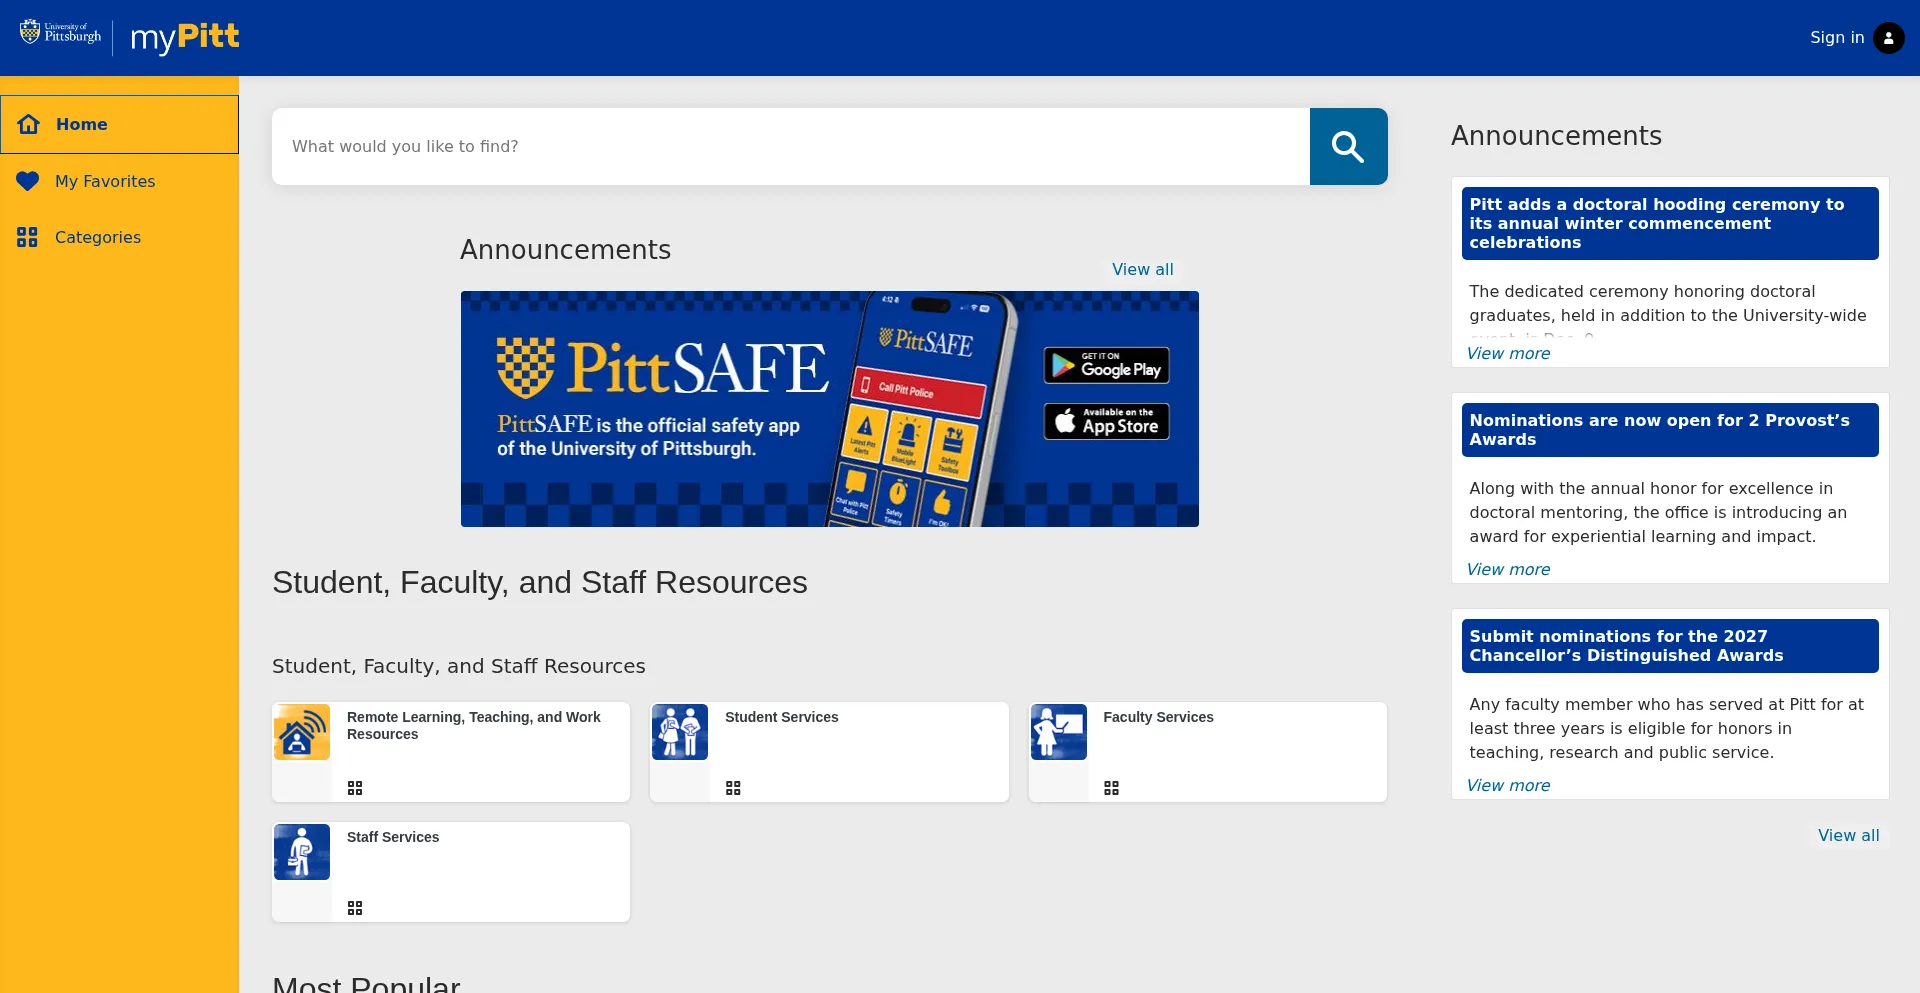The width and height of the screenshot is (1920, 993).
Task: Open the Staff Services tile icon
Action: point(302,852)
